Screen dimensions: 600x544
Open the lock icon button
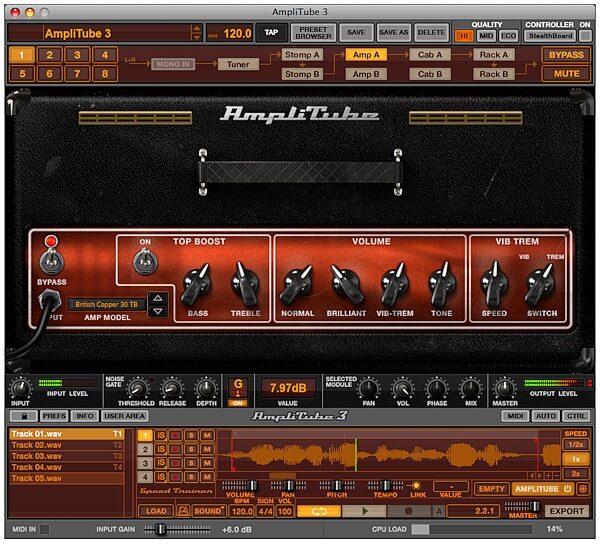pos(24,416)
